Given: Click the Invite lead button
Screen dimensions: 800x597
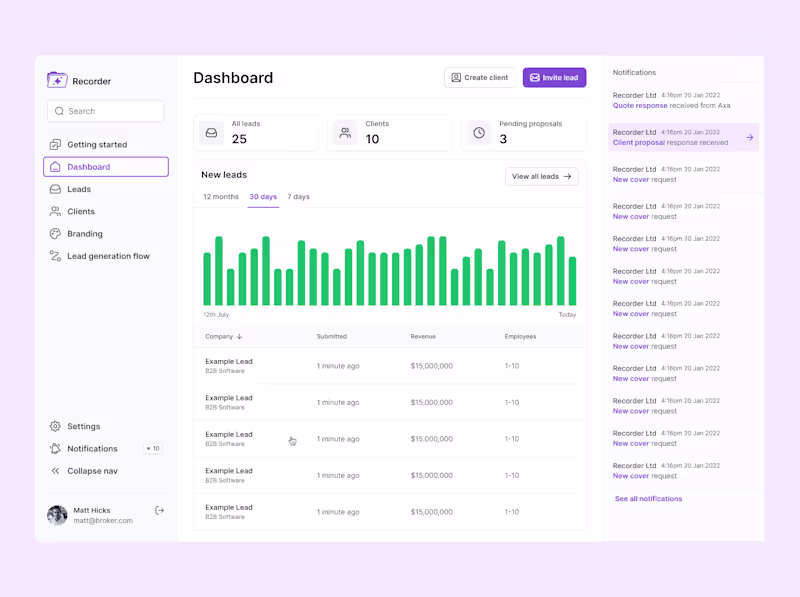Looking at the screenshot, I should click(x=554, y=77).
